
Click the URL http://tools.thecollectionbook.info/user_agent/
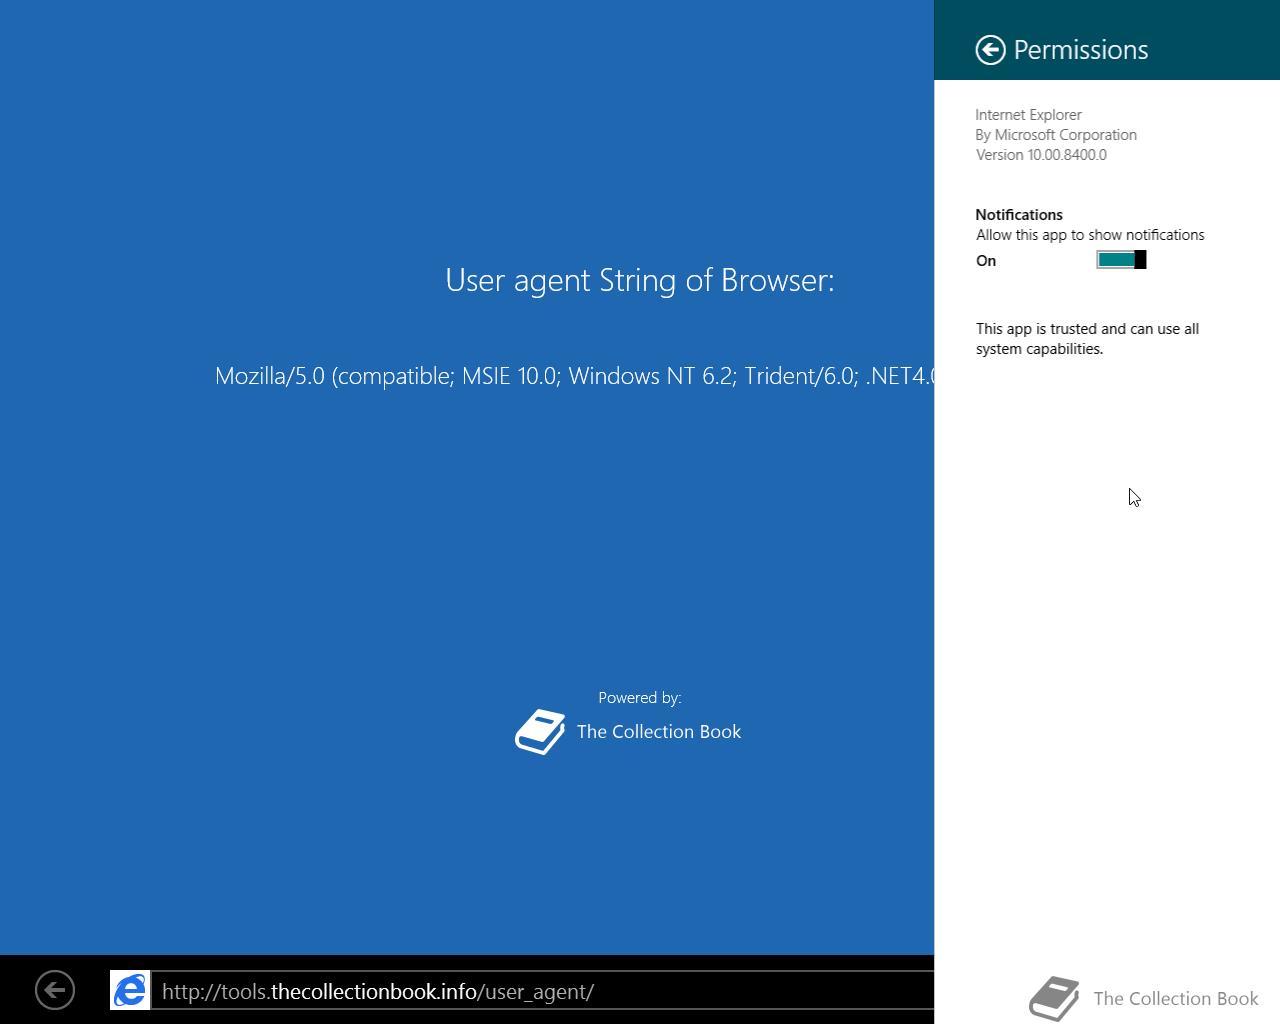coord(380,991)
